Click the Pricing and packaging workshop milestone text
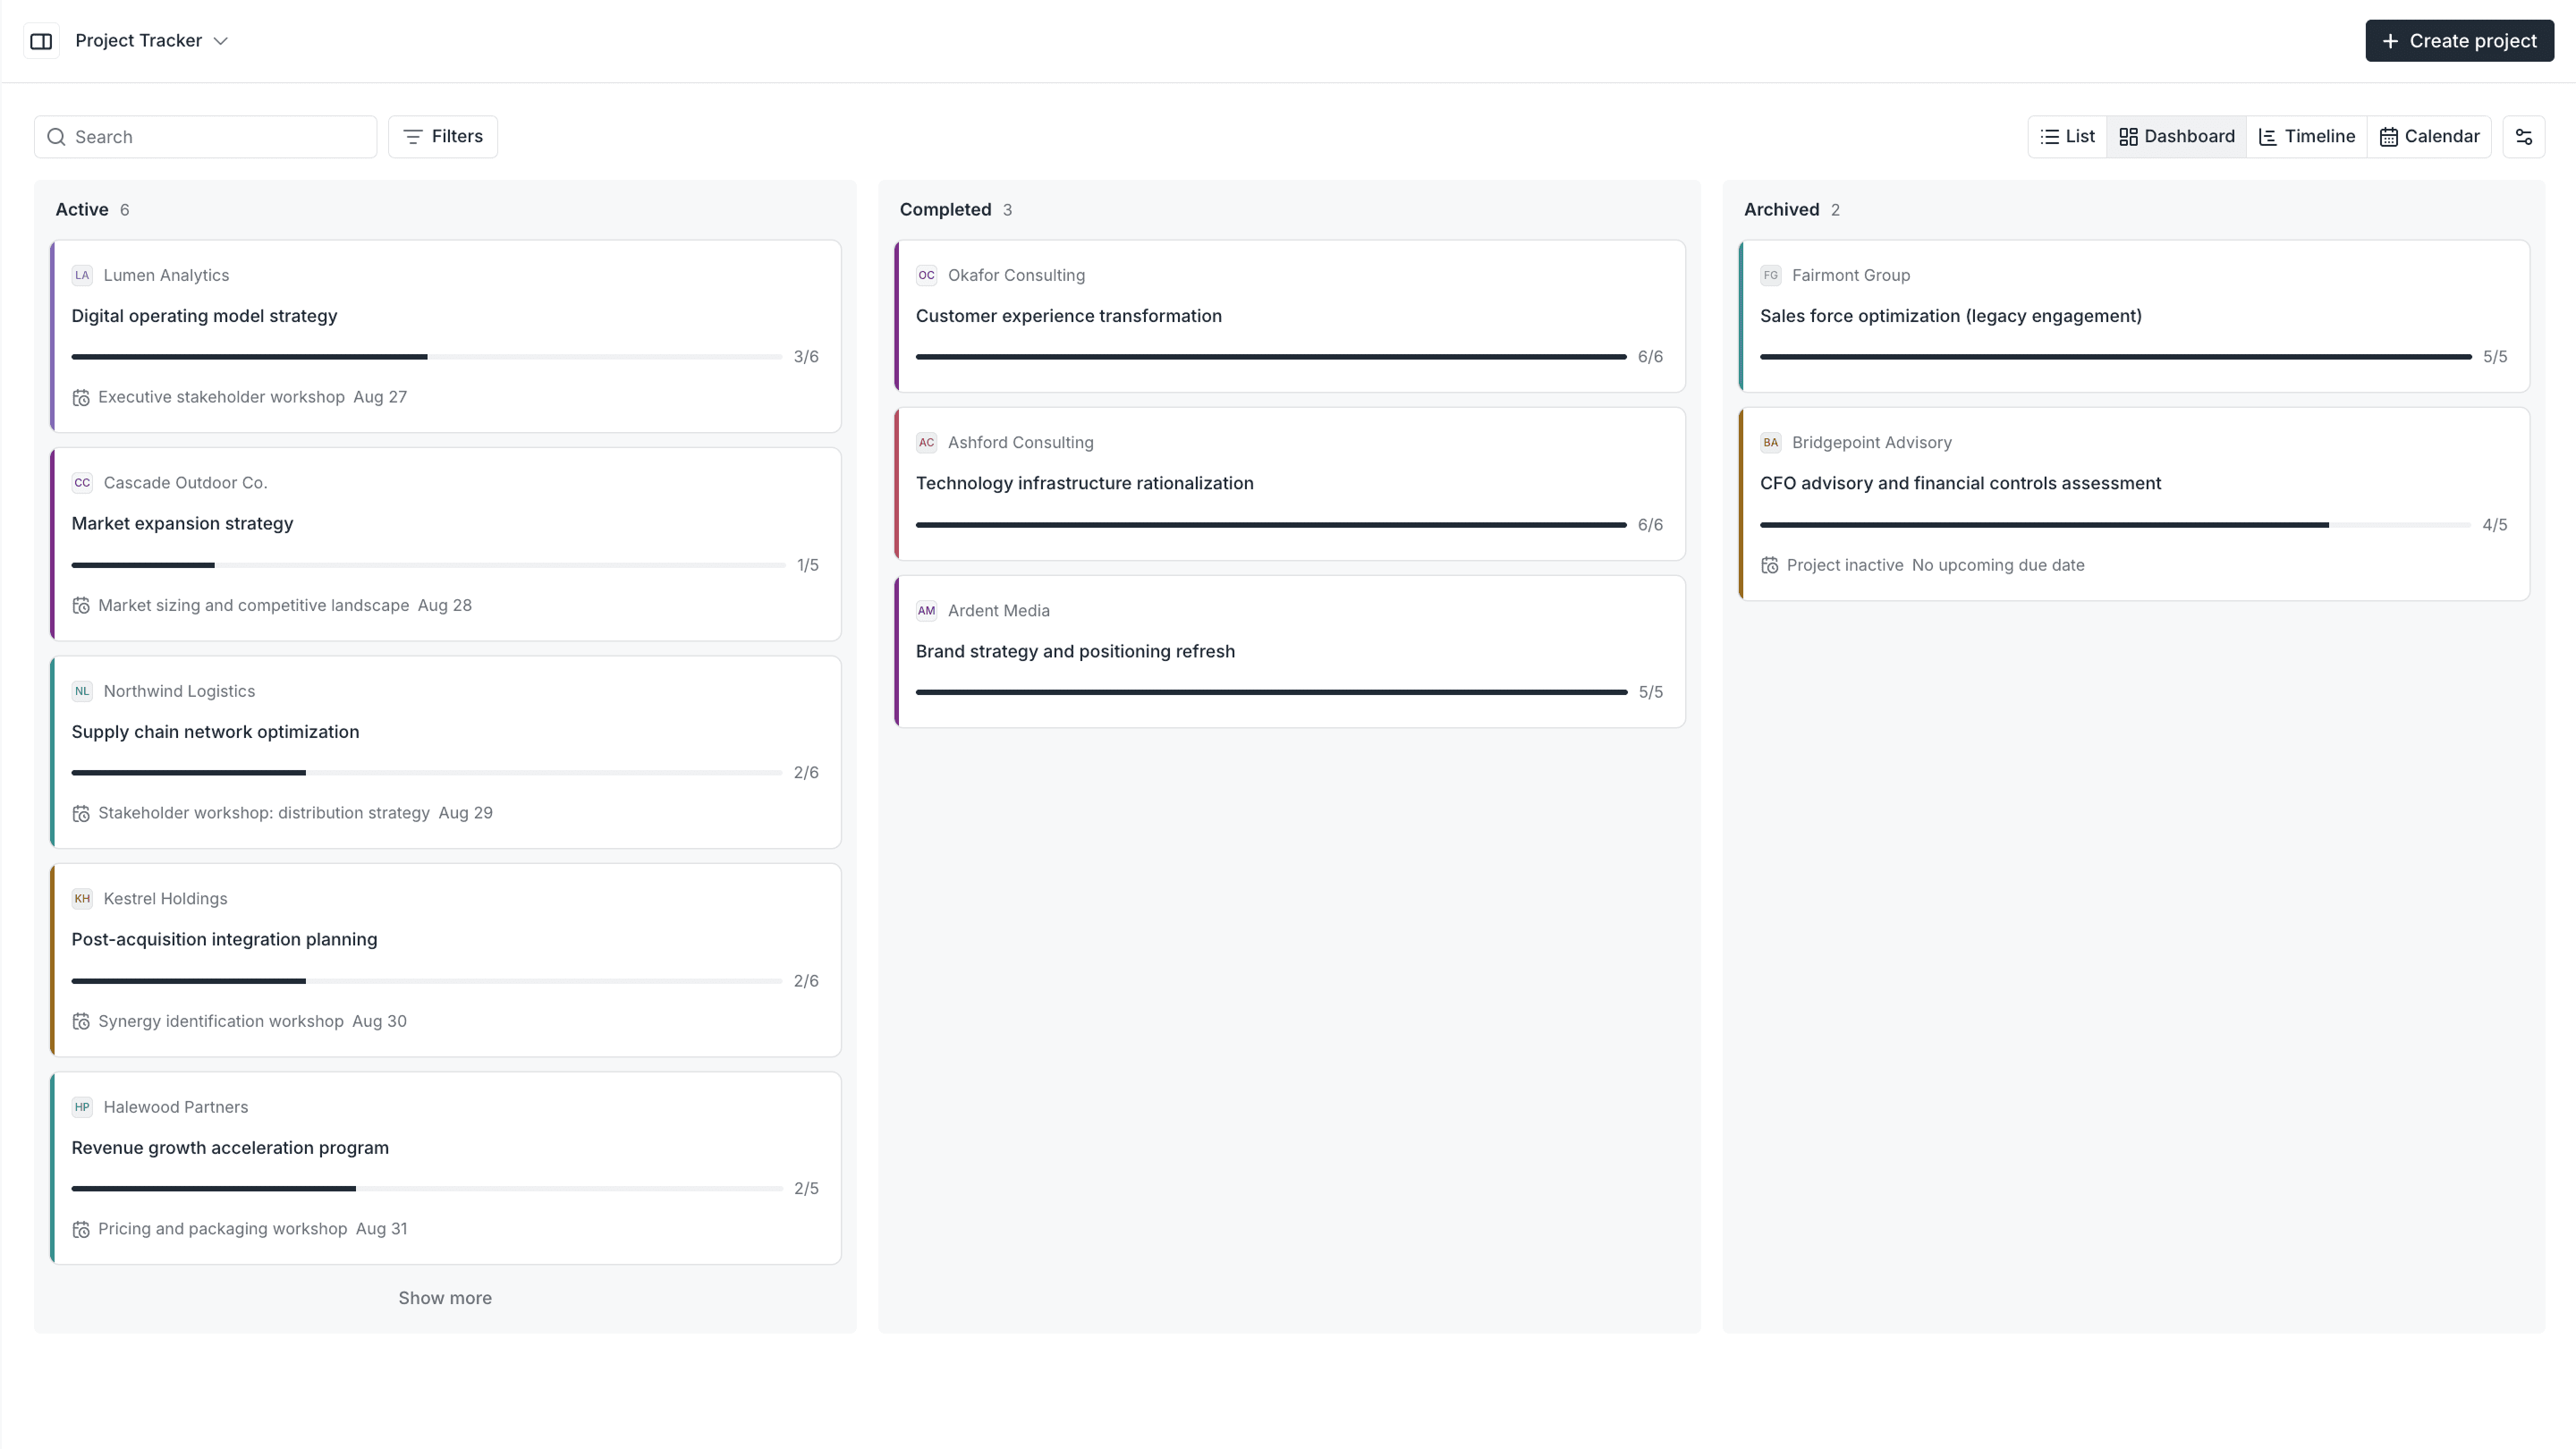 pos(222,1229)
